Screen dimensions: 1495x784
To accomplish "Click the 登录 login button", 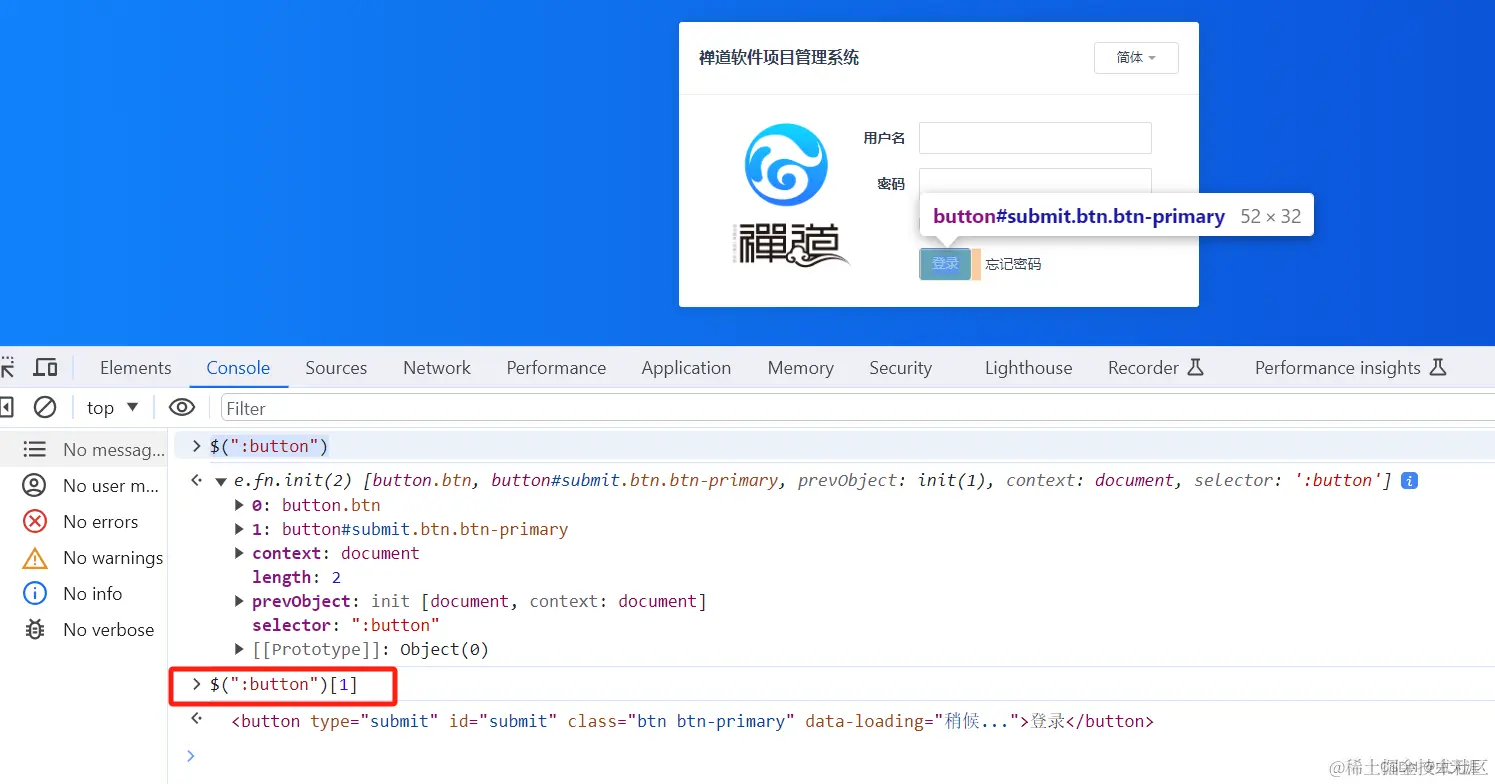I will 945,264.
